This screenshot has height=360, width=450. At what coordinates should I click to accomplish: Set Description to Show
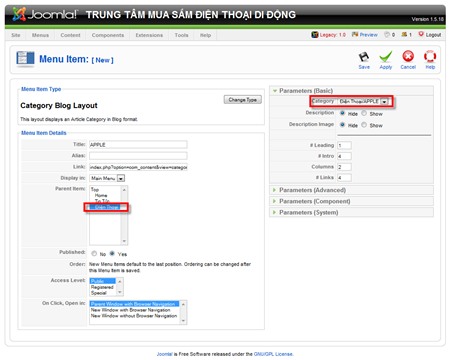coord(364,113)
